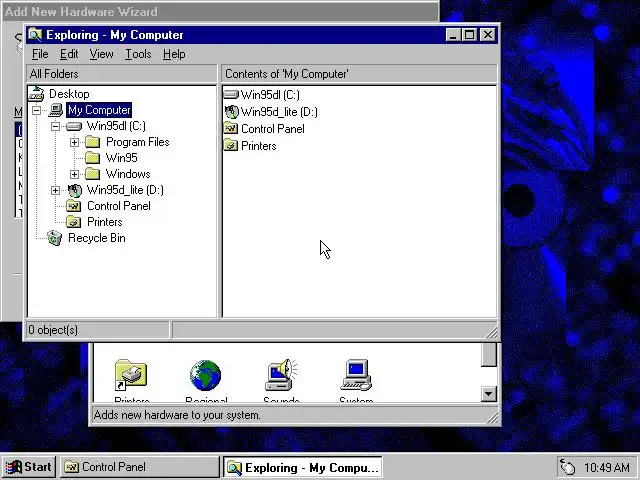Open the View menu
The image size is (640, 480).
(102, 54)
